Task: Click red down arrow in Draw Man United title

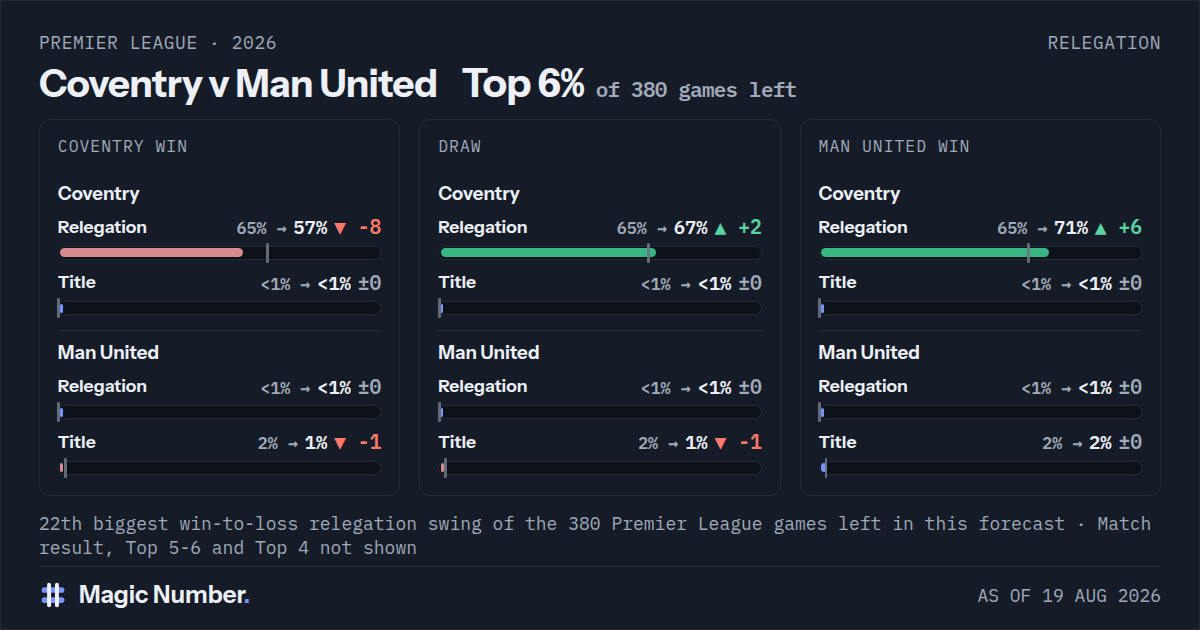Action: point(720,443)
